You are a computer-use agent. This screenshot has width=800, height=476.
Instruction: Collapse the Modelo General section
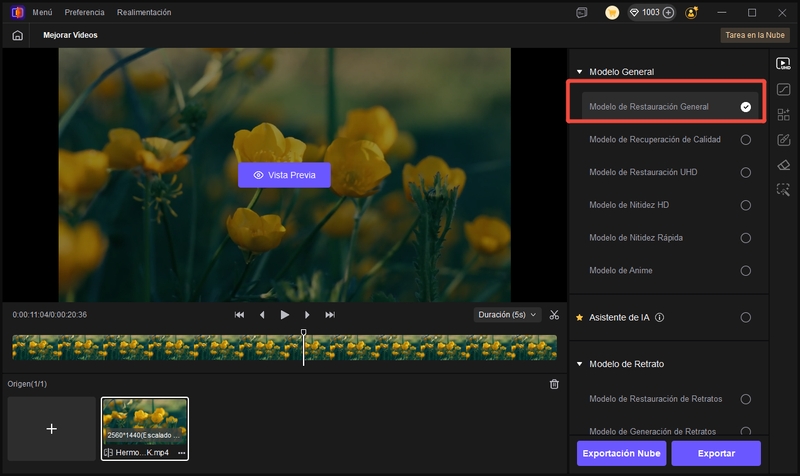580,72
